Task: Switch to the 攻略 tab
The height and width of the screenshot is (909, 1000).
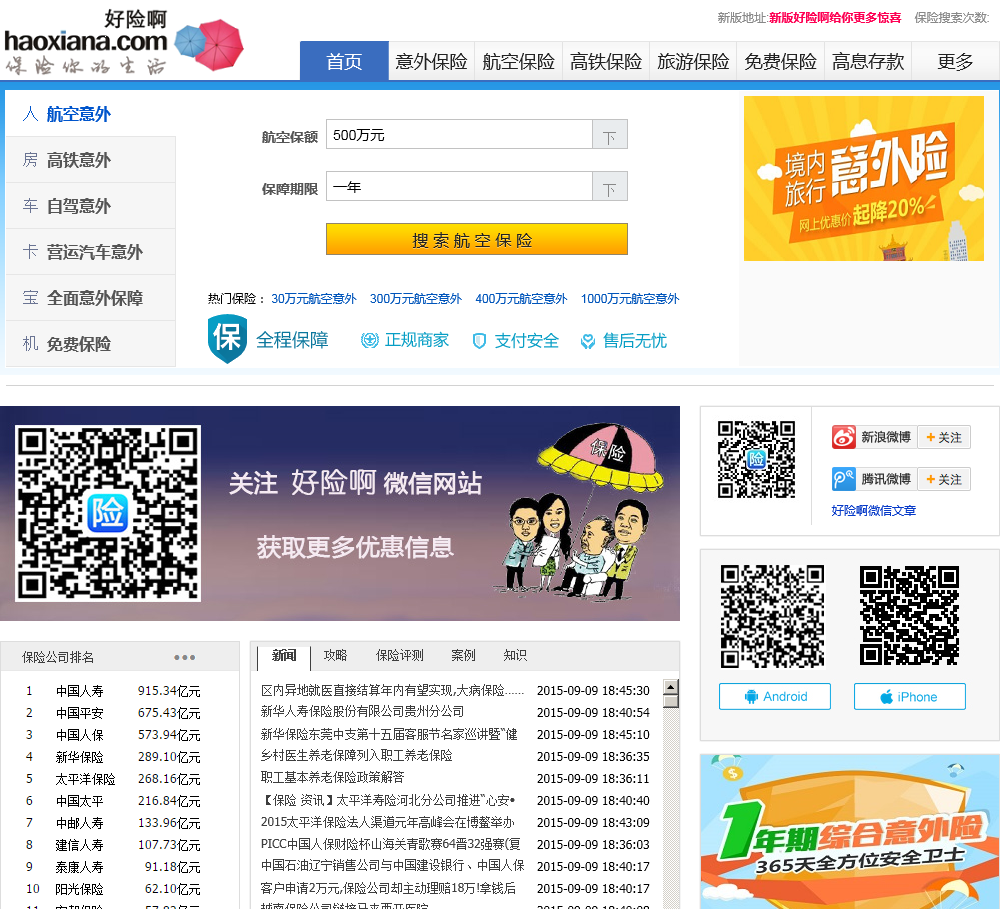Action: click(x=335, y=655)
